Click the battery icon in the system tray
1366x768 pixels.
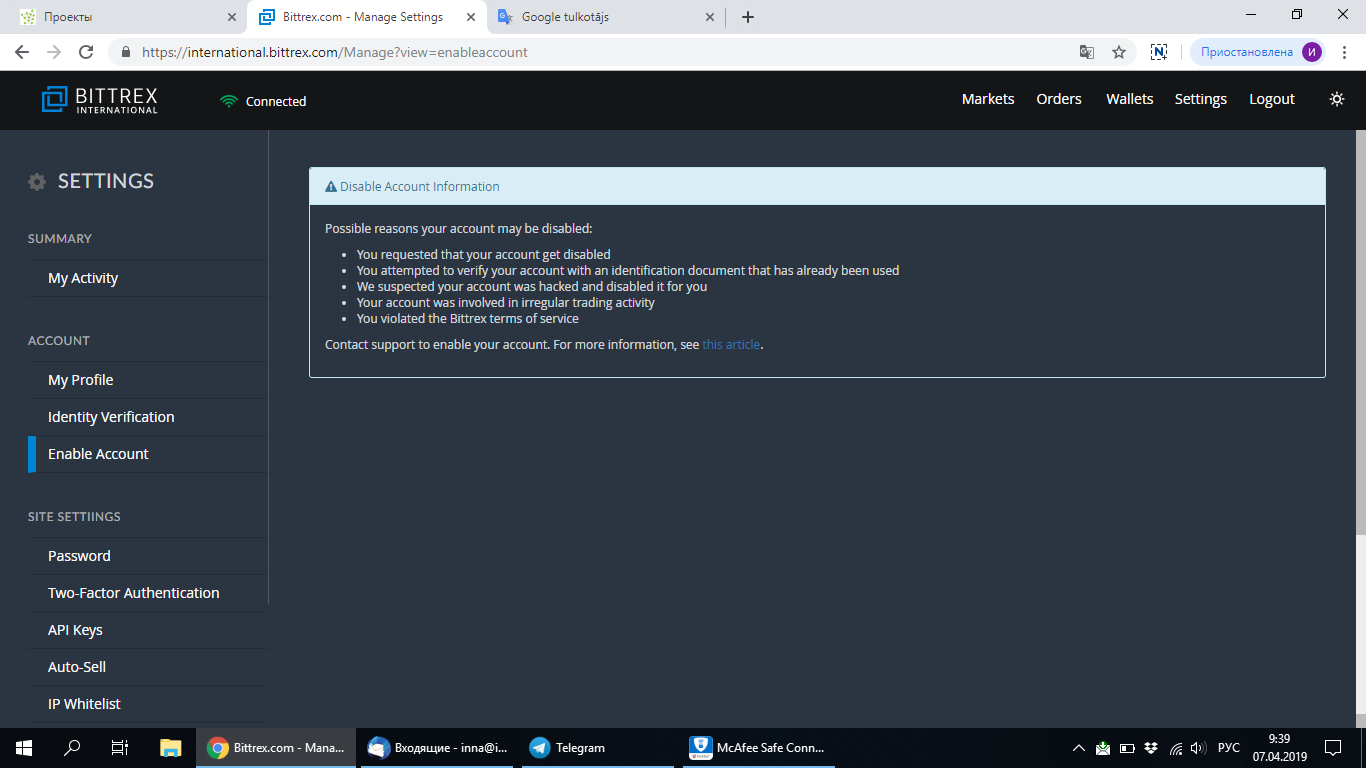pos(1127,748)
